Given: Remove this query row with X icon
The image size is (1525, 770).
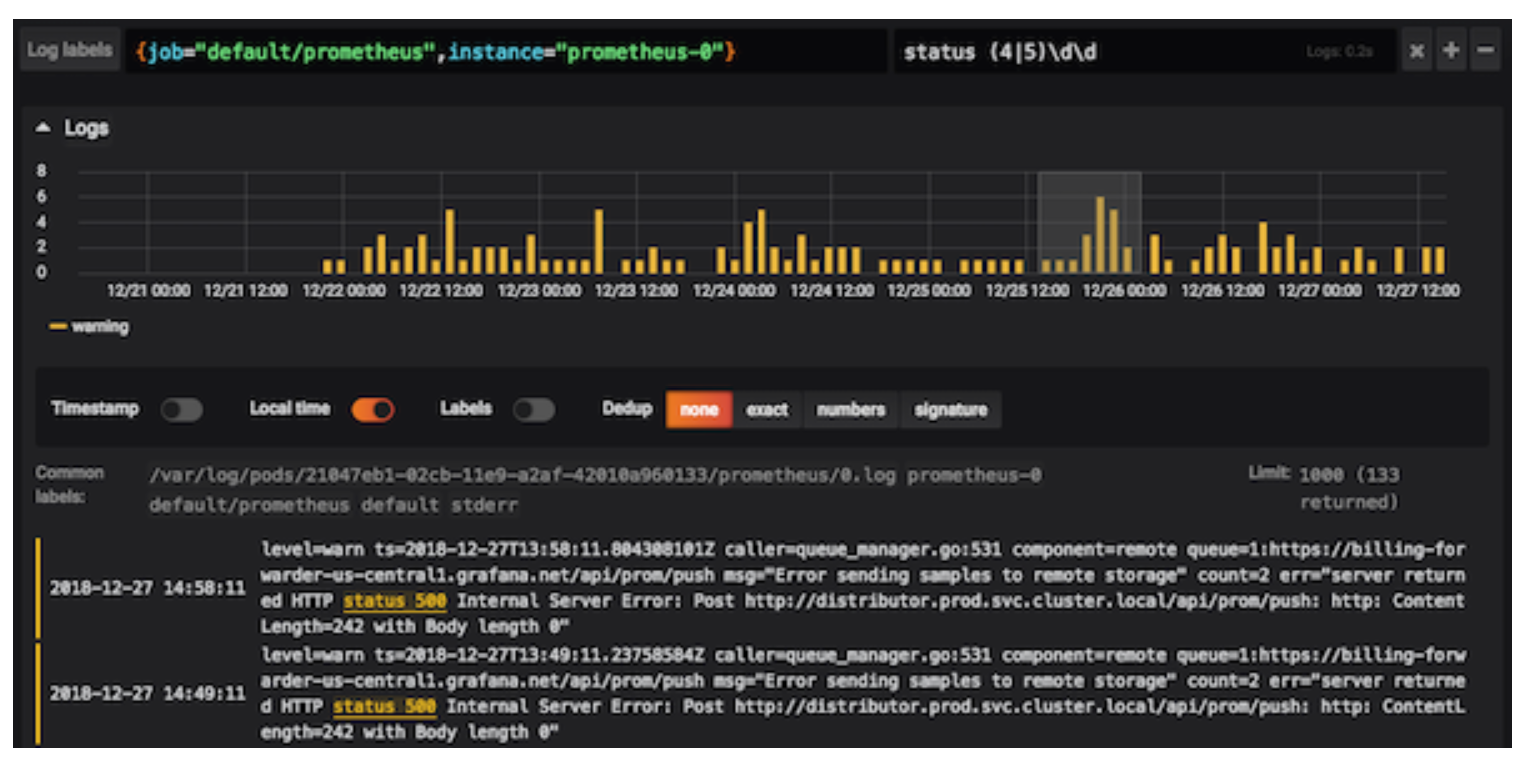Looking at the screenshot, I should coord(1416,52).
